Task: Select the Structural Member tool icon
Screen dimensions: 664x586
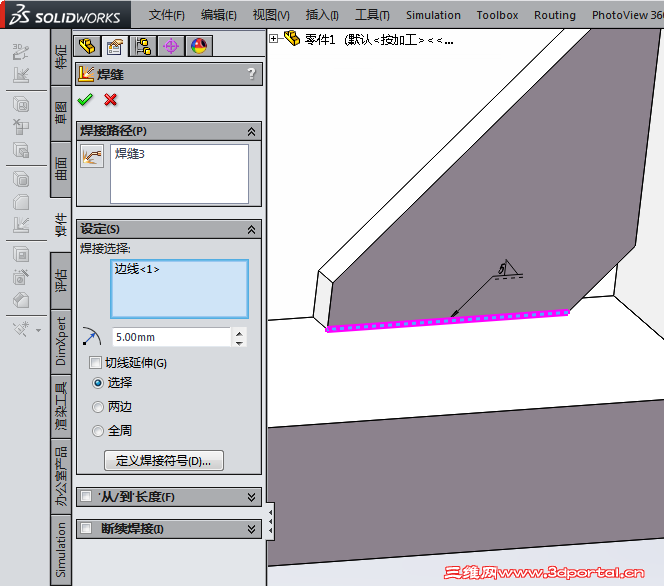Action: (21, 104)
